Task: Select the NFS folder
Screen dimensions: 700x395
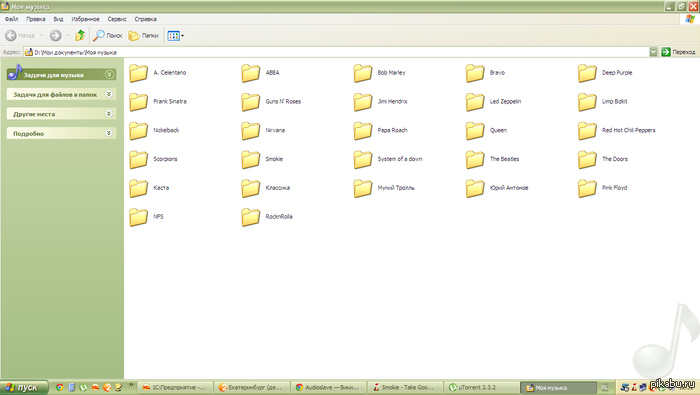Action: (146, 217)
